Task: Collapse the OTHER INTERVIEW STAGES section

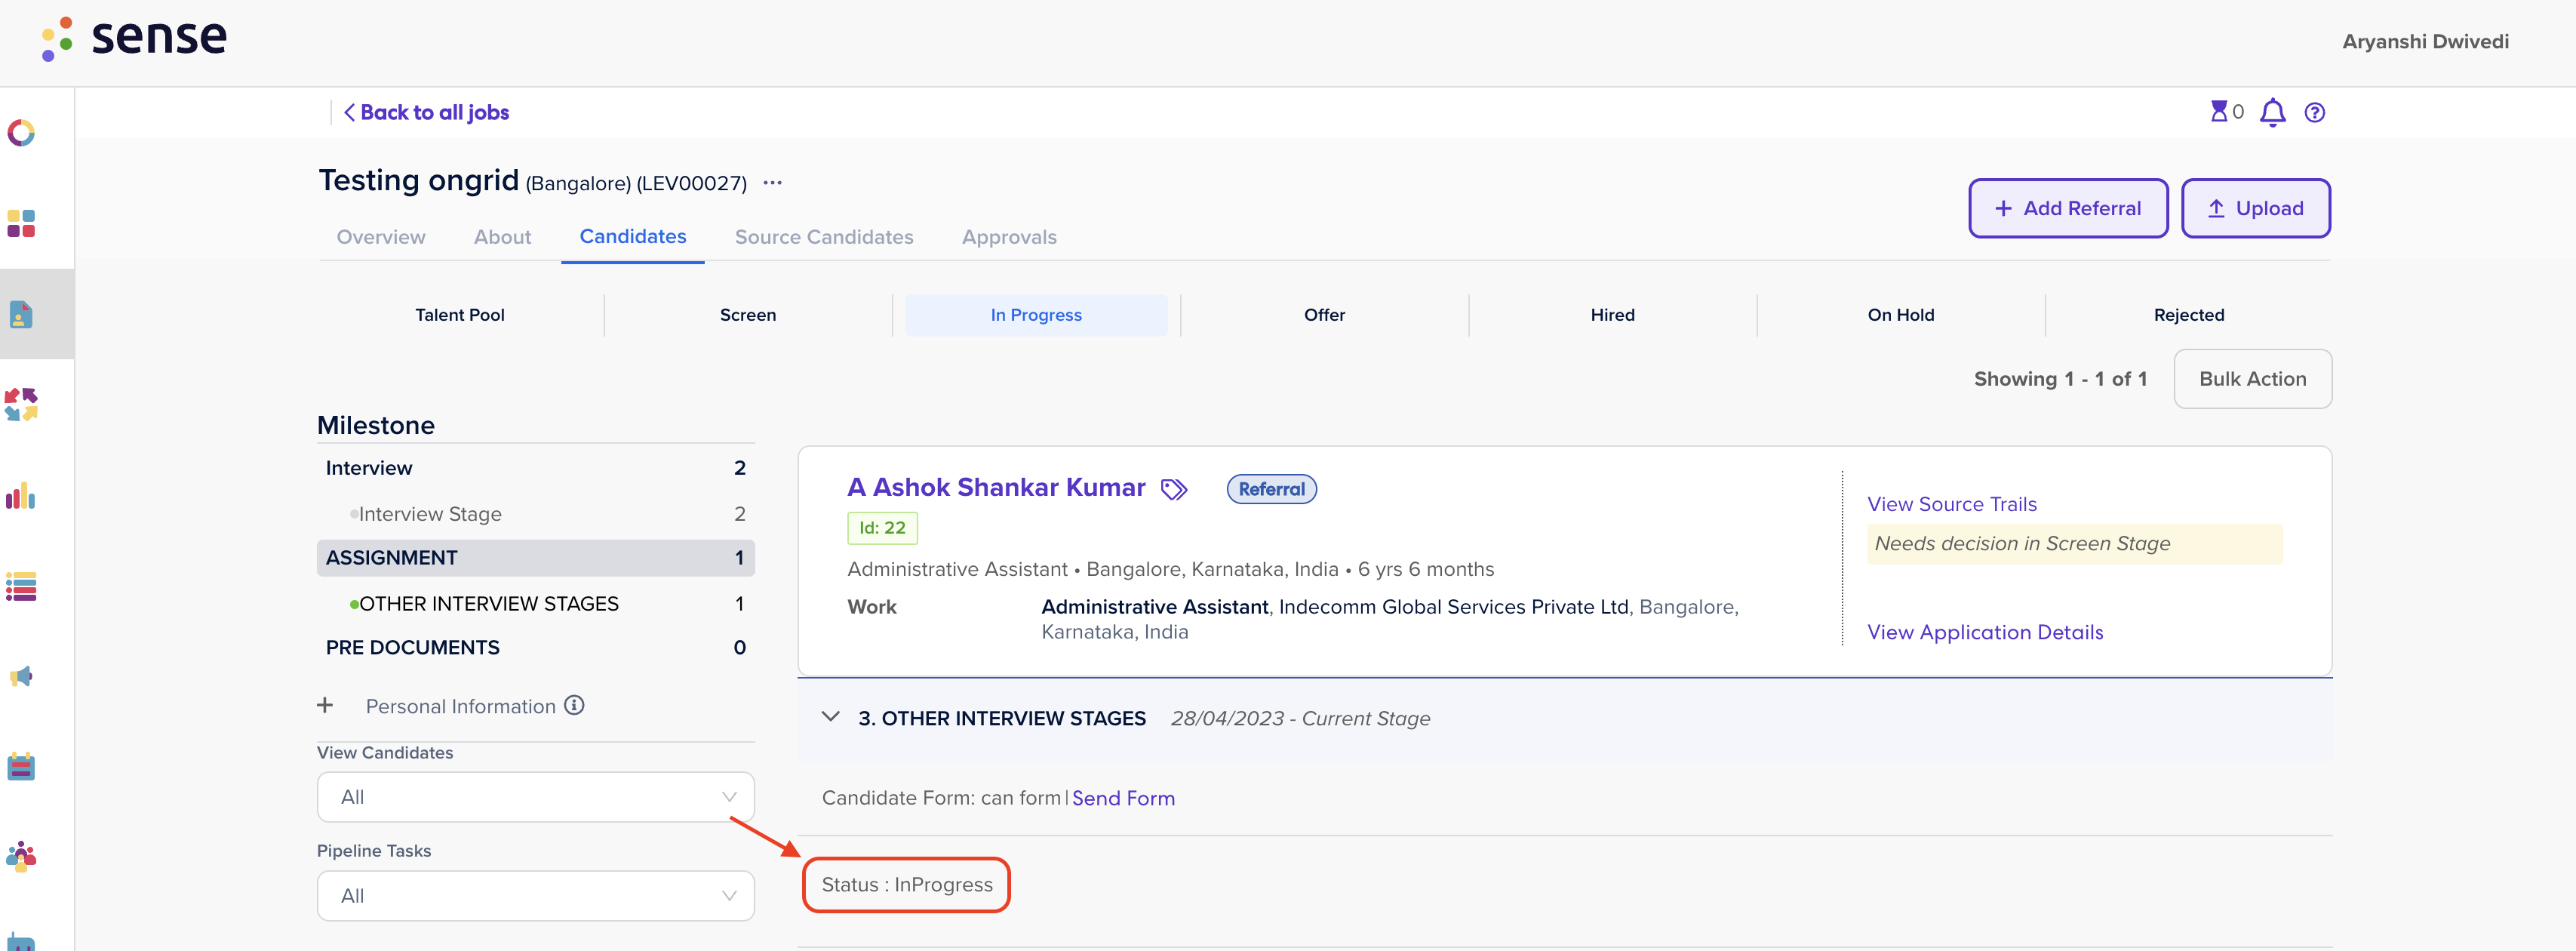Action: pos(830,717)
